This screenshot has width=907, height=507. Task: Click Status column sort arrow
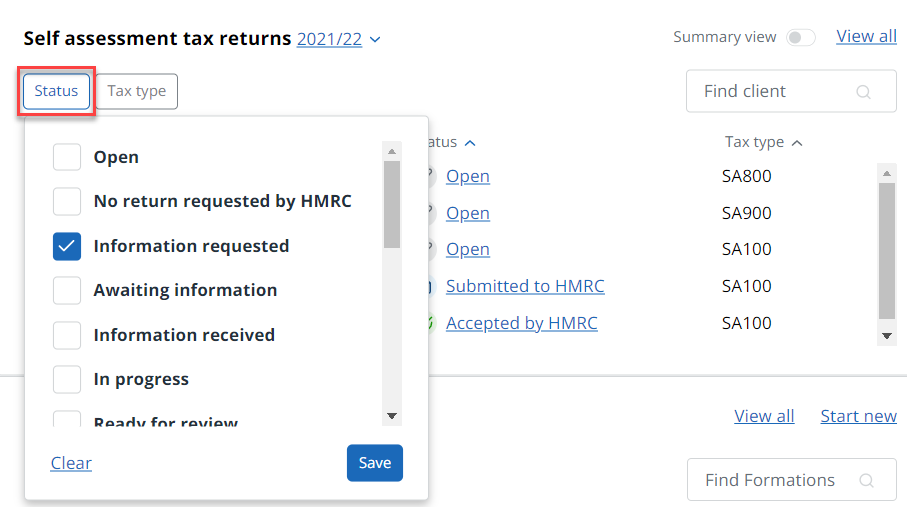[471, 143]
